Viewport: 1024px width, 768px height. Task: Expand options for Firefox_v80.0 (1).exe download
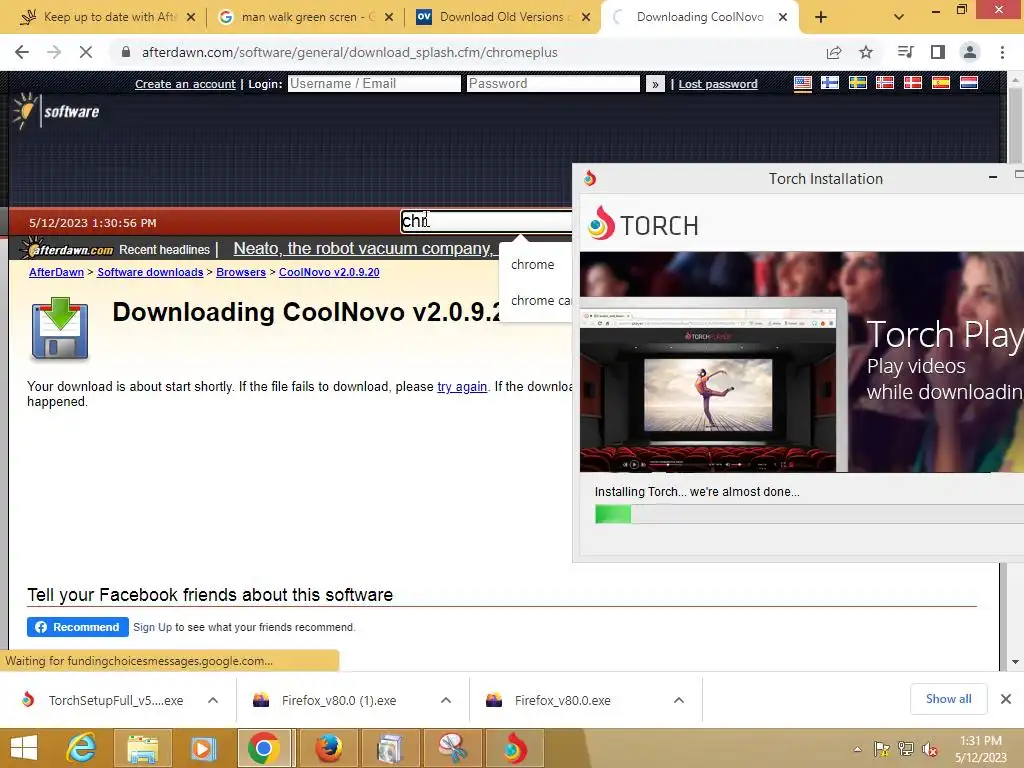[446, 700]
